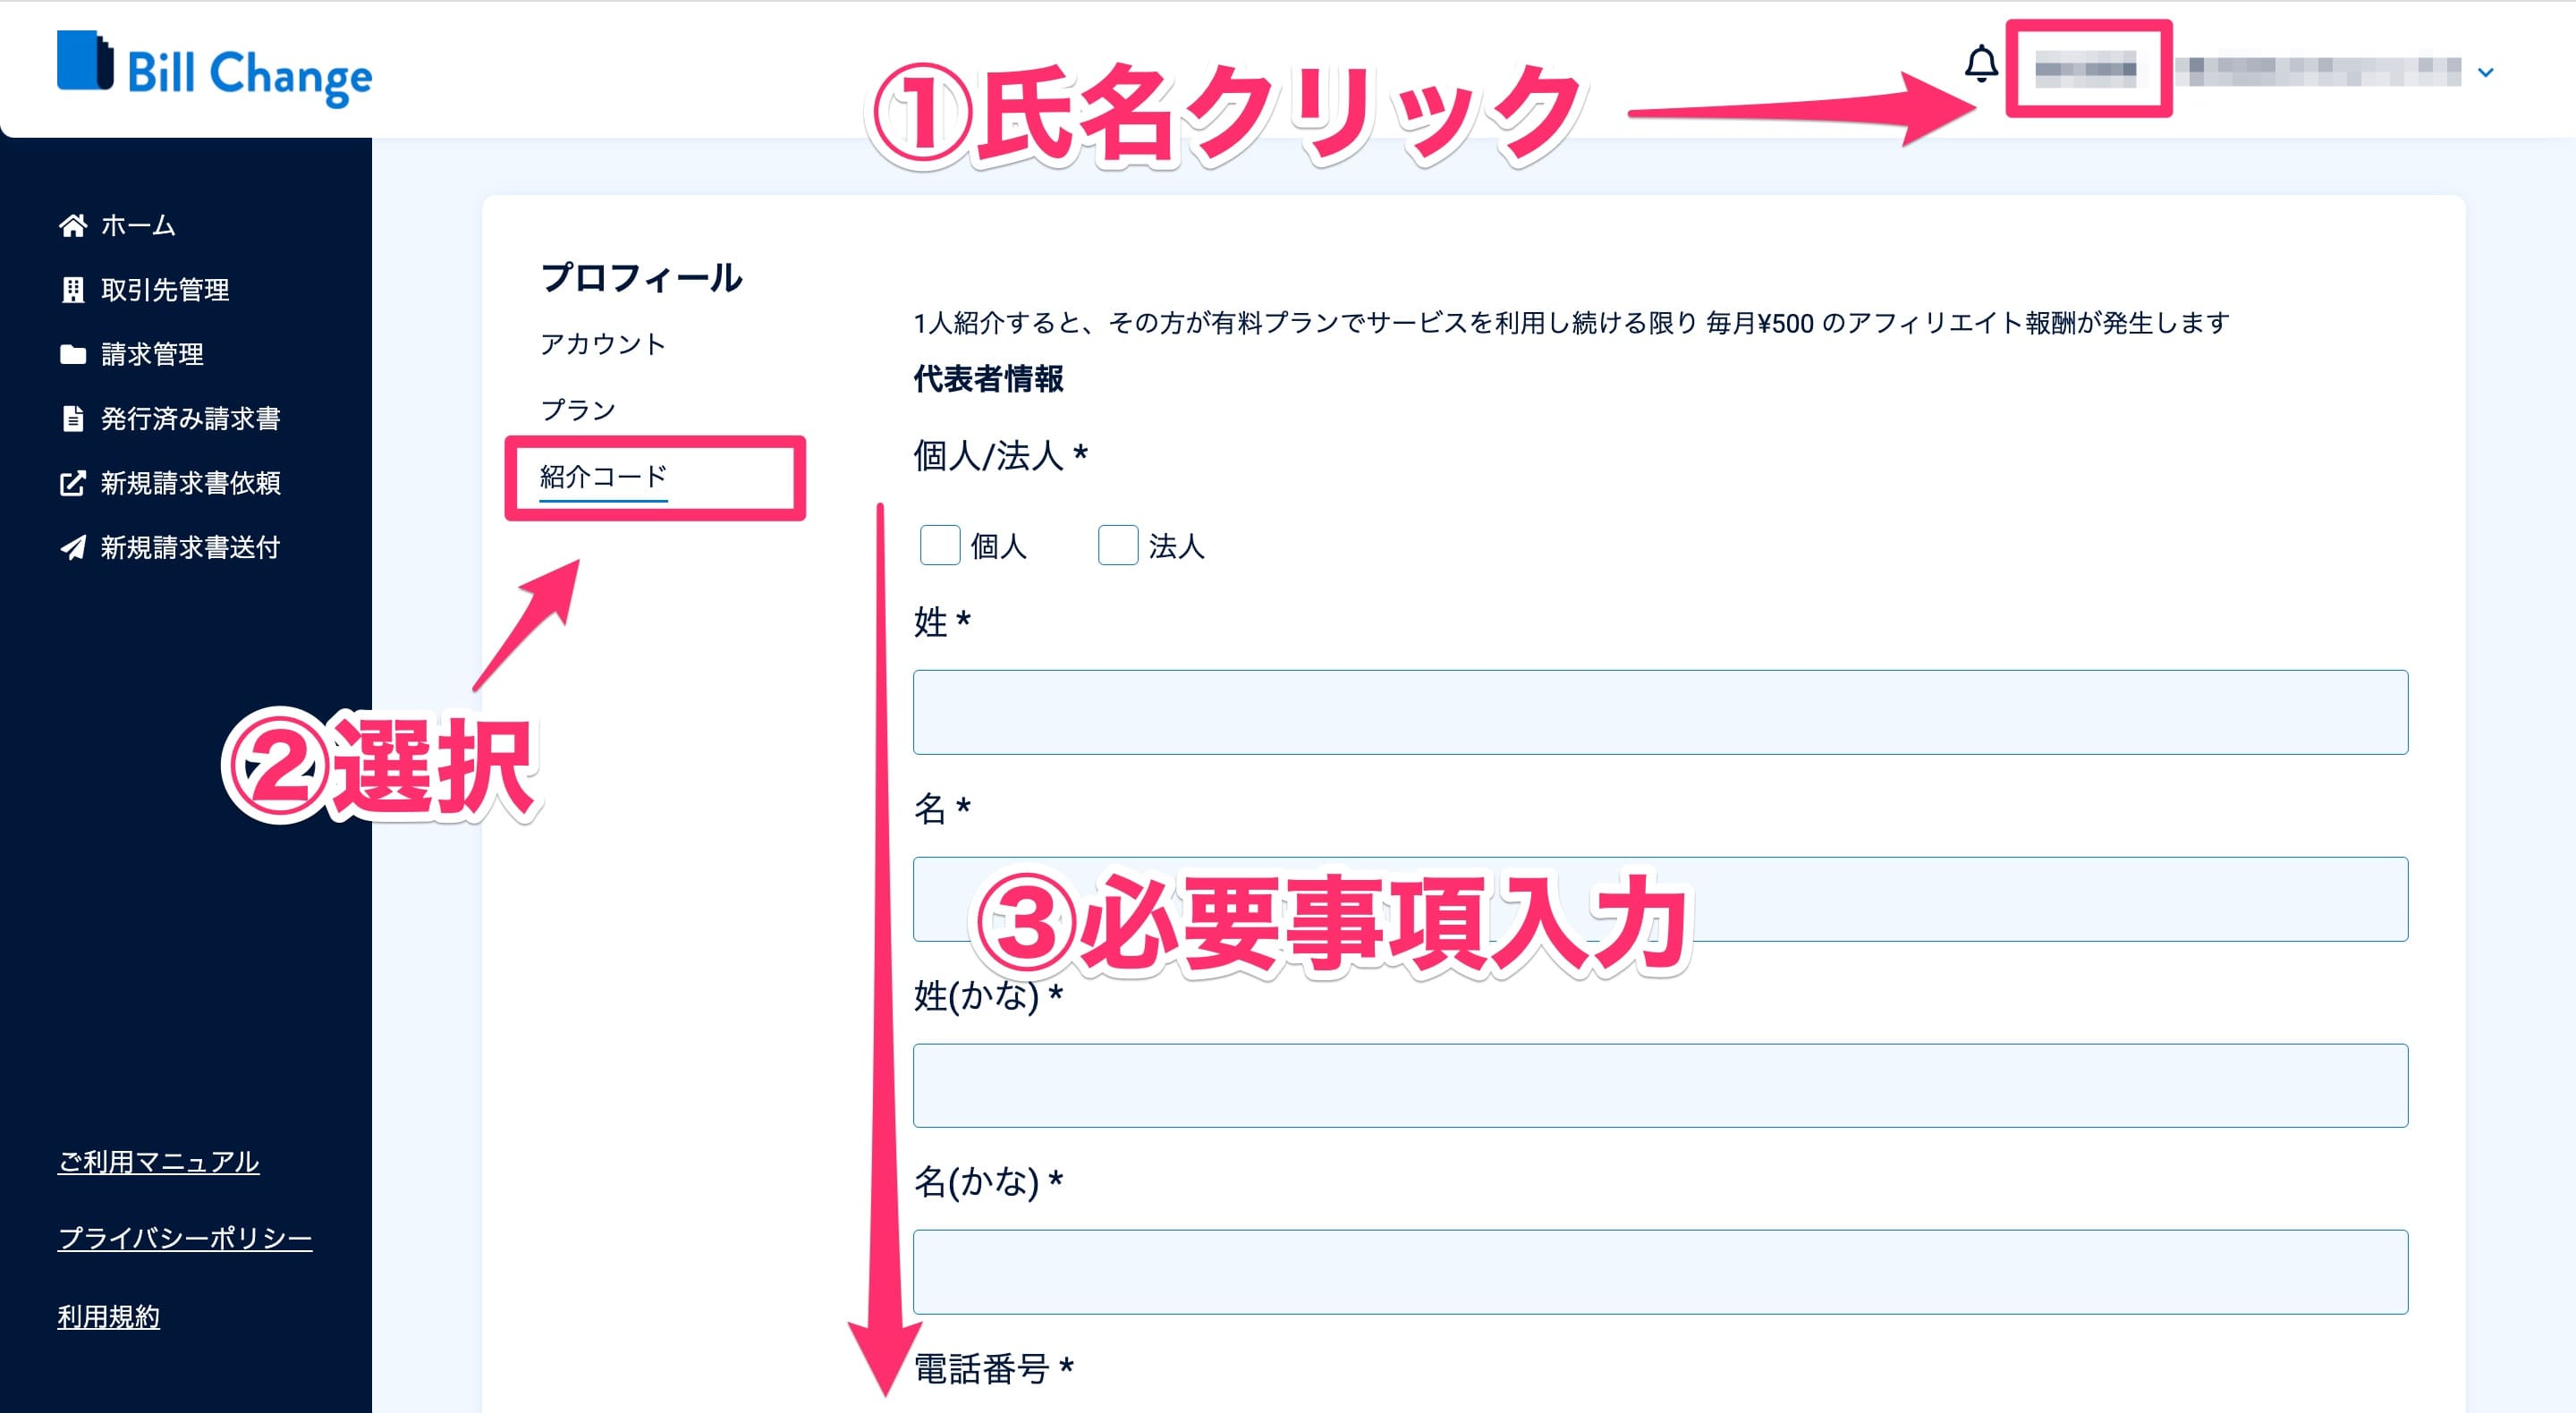The height and width of the screenshot is (1413, 2576).
Task: Select the 紹介コード profile tab
Action: tap(603, 476)
